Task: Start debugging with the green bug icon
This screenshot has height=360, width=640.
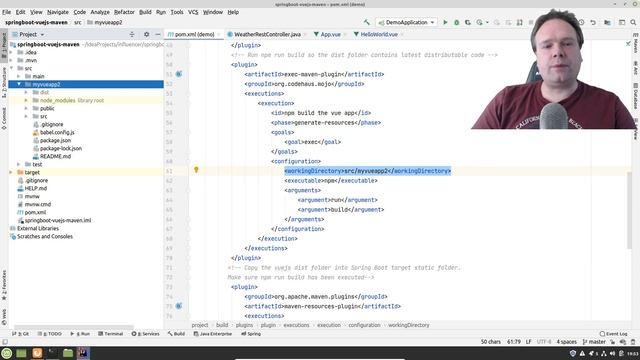Action: tap(457, 22)
